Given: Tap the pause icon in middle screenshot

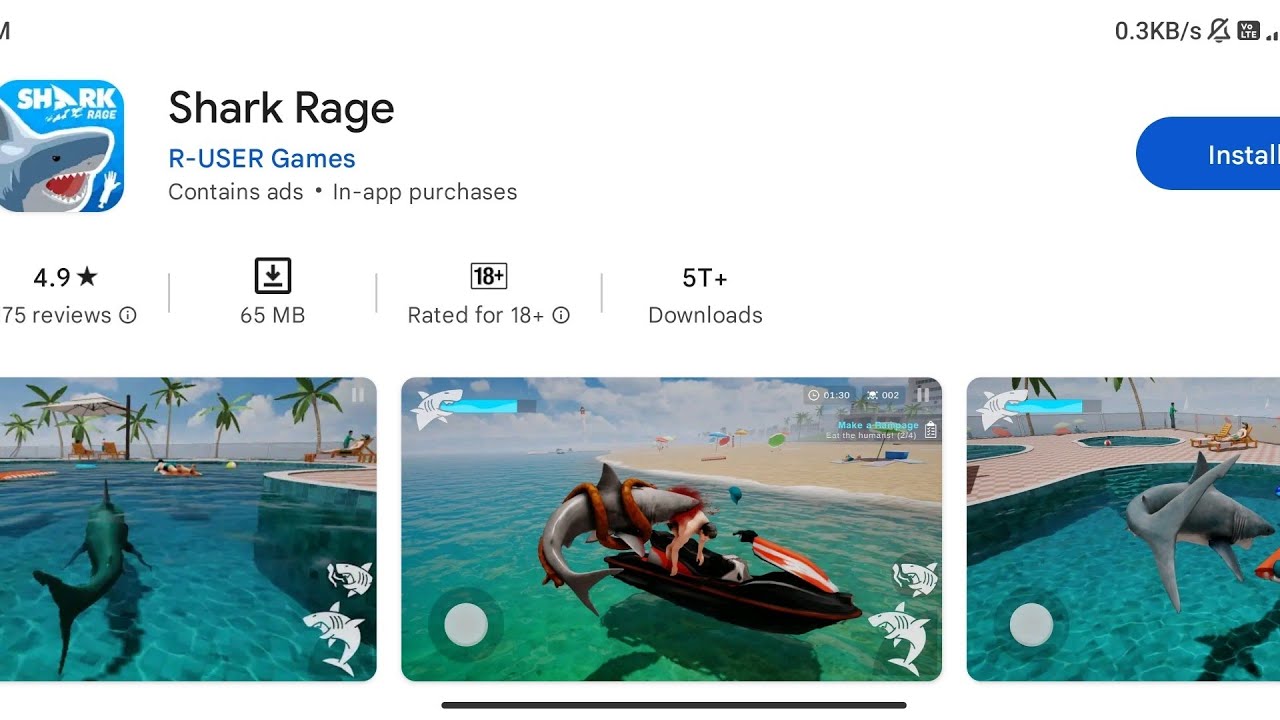Looking at the screenshot, I should tap(922, 395).
